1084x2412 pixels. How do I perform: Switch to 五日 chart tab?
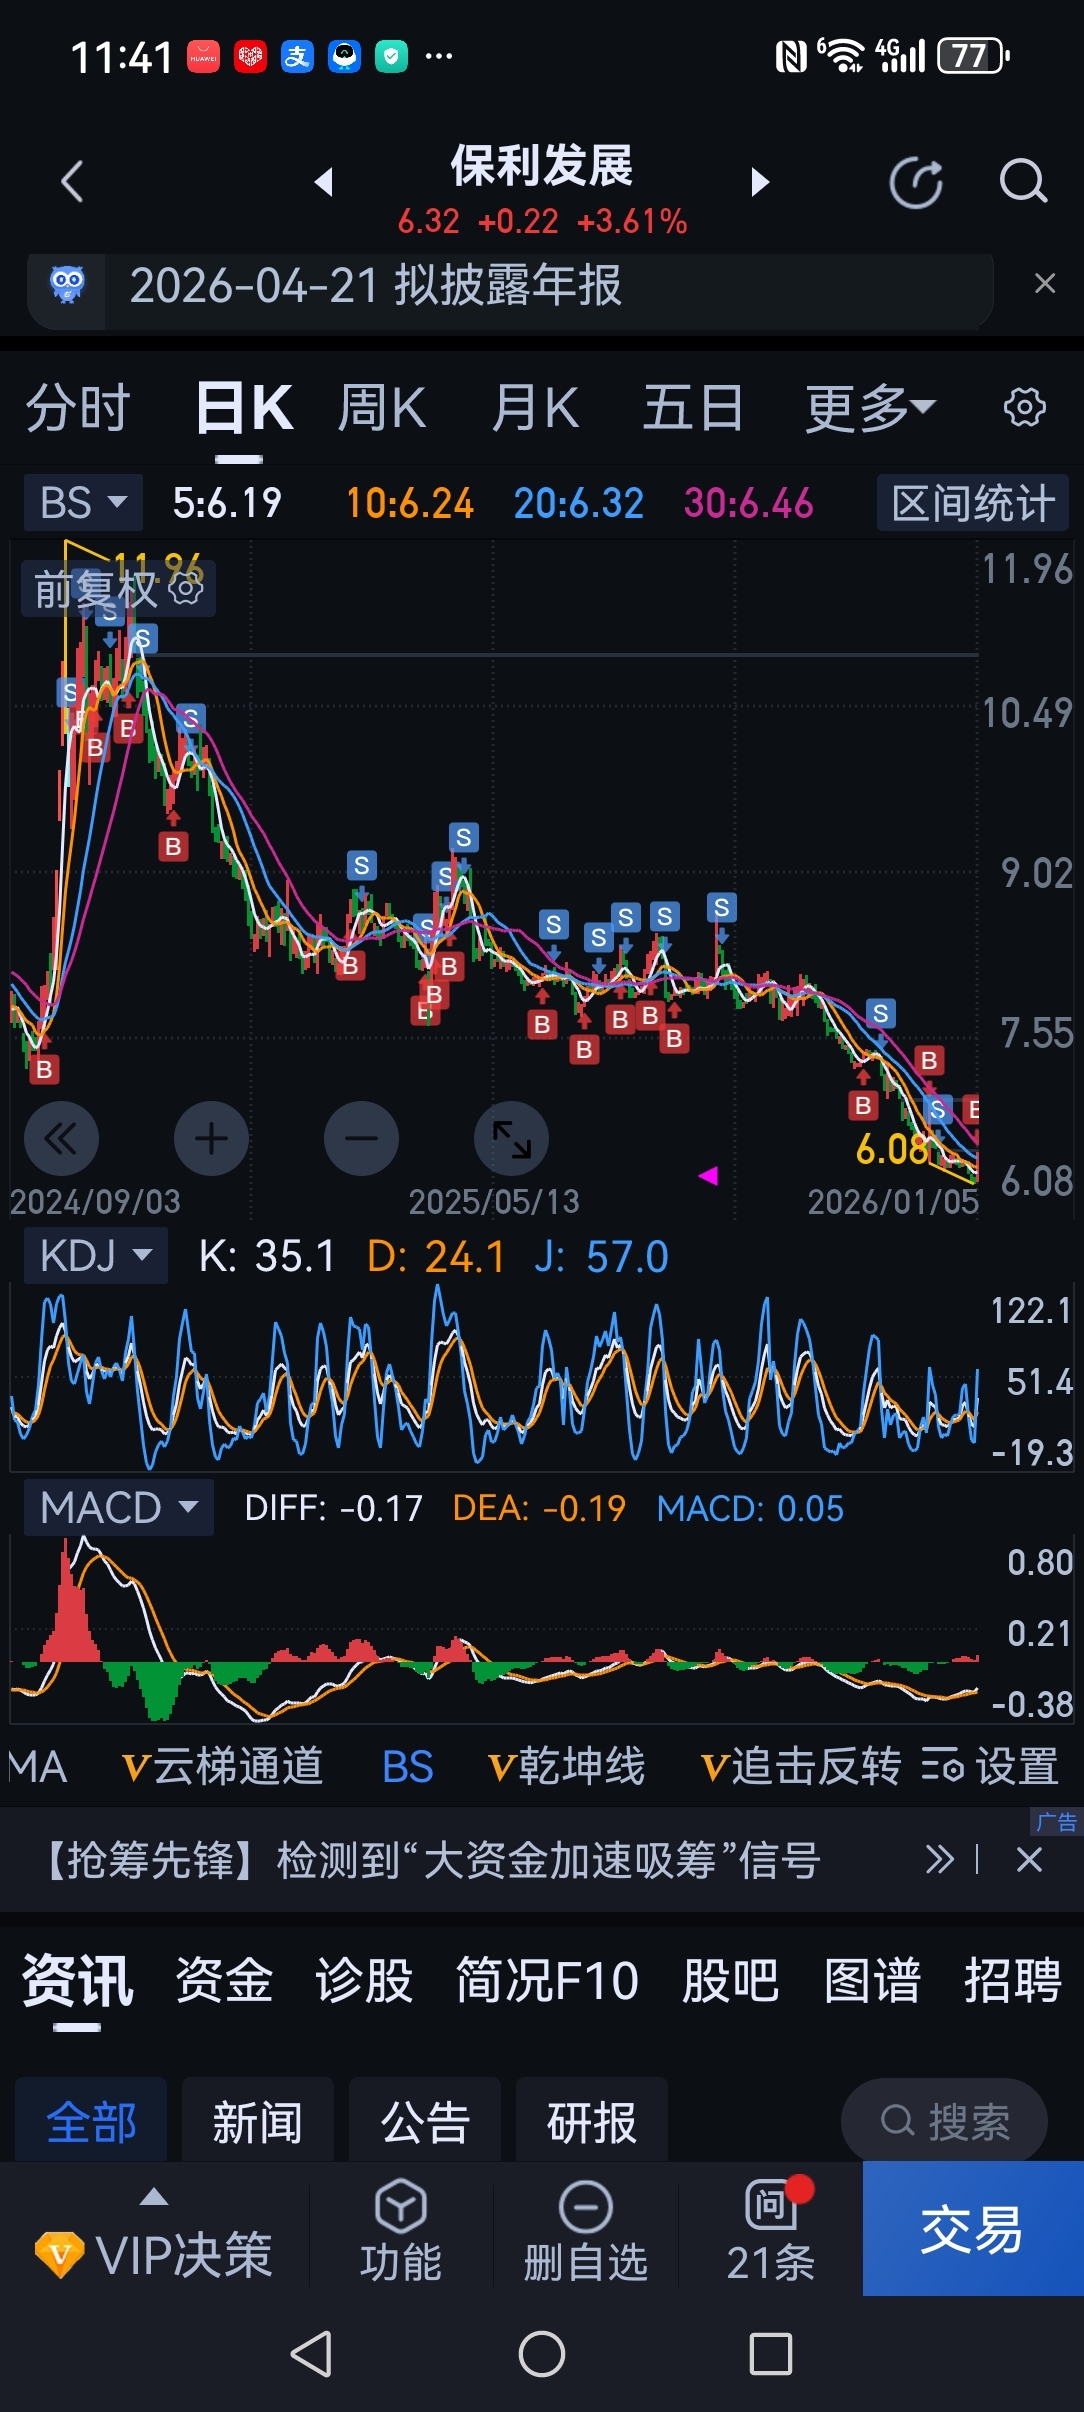[x=692, y=408]
